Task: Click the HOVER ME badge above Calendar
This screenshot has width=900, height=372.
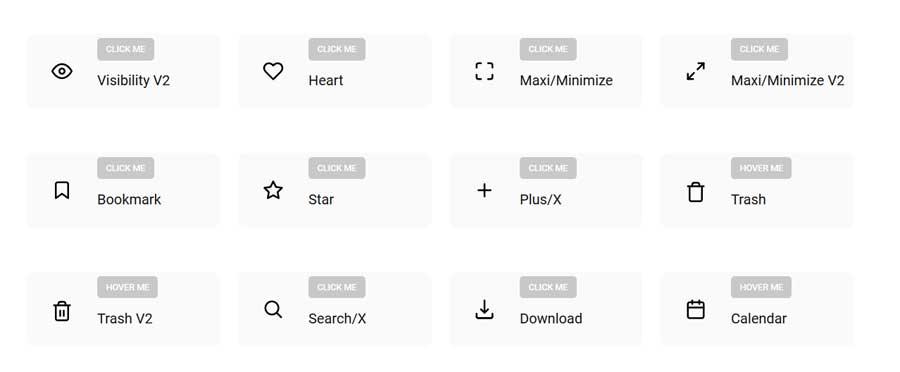Action: pyautogui.click(x=761, y=287)
